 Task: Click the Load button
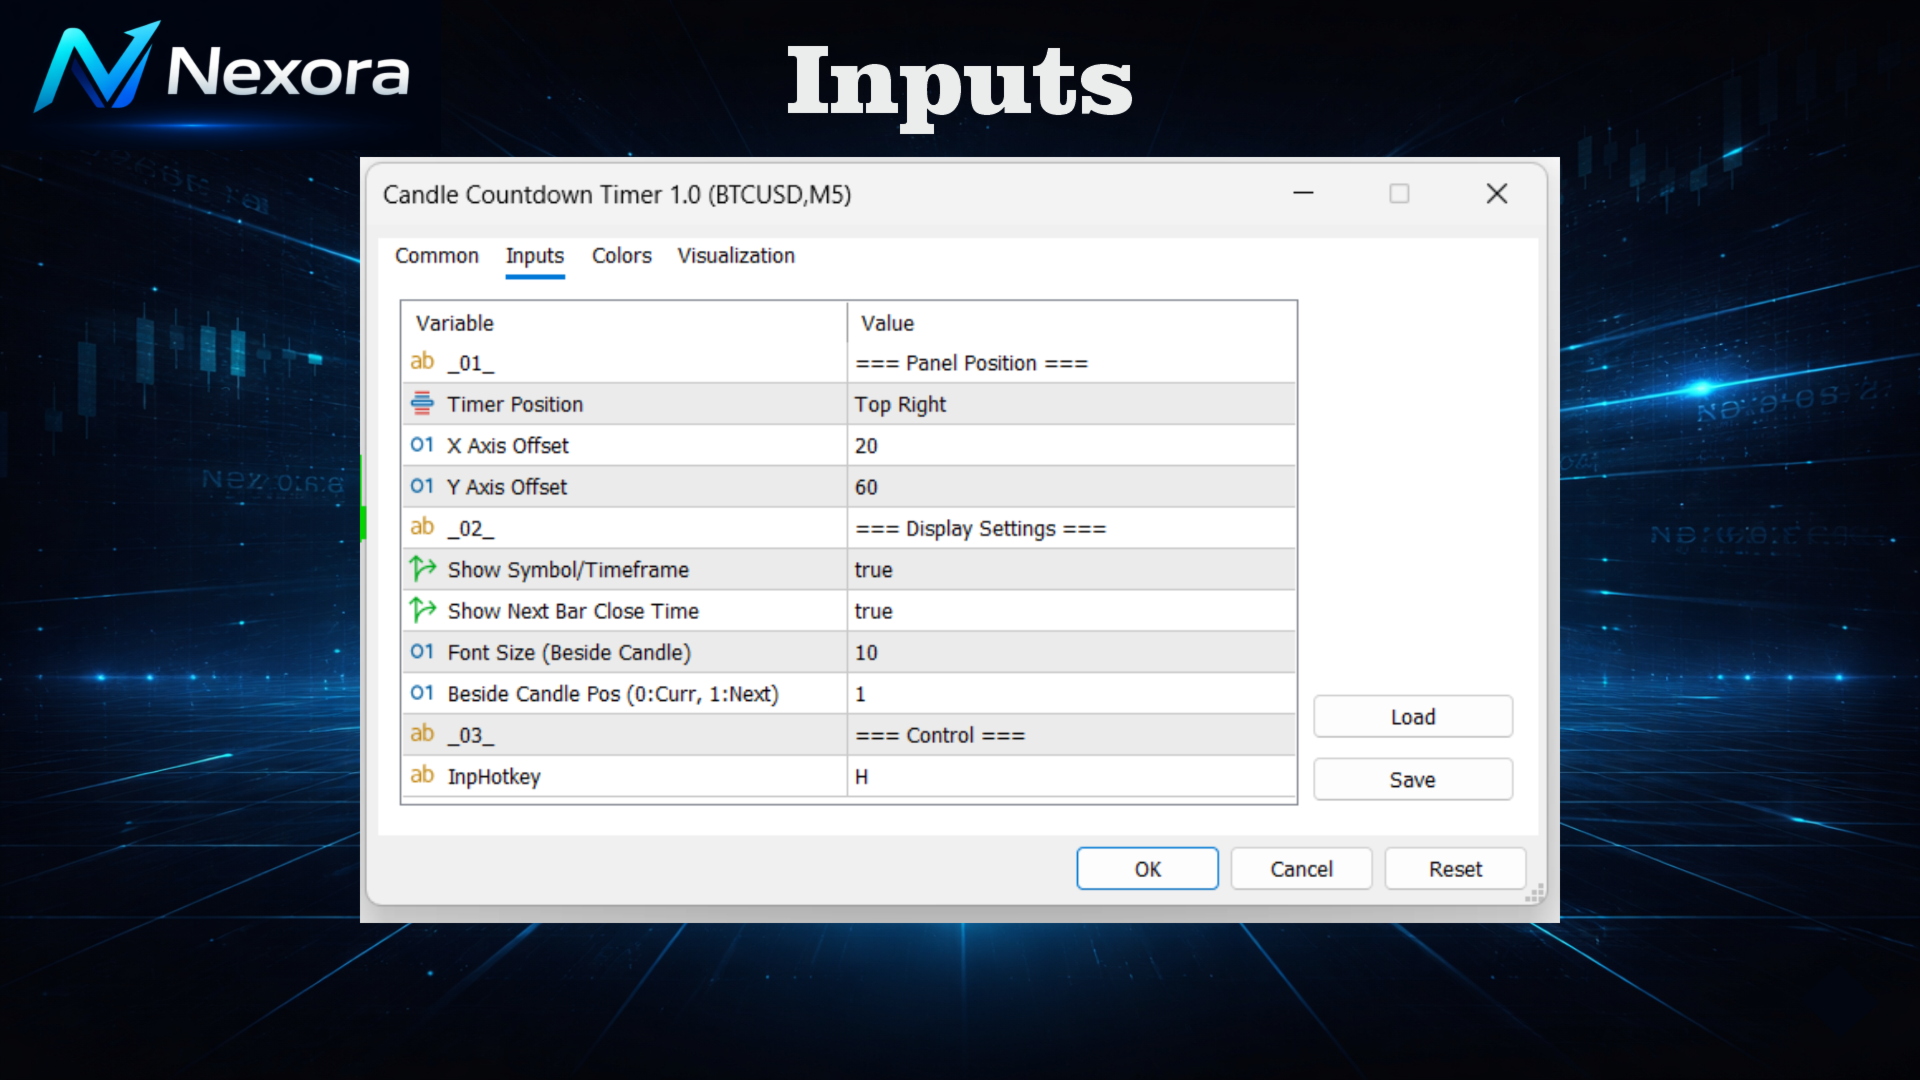[x=1412, y=717]
